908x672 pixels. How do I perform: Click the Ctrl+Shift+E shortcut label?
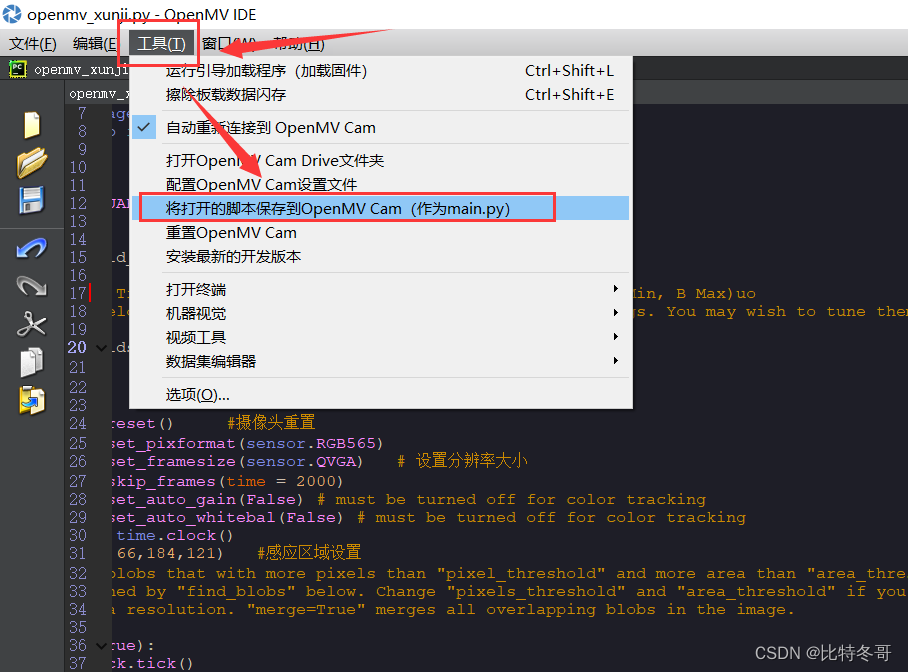(569, 94)
